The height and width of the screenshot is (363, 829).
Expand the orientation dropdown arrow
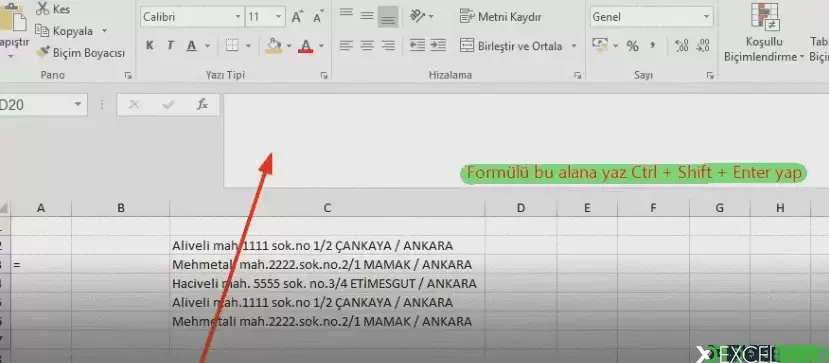(x=431, y=17)
